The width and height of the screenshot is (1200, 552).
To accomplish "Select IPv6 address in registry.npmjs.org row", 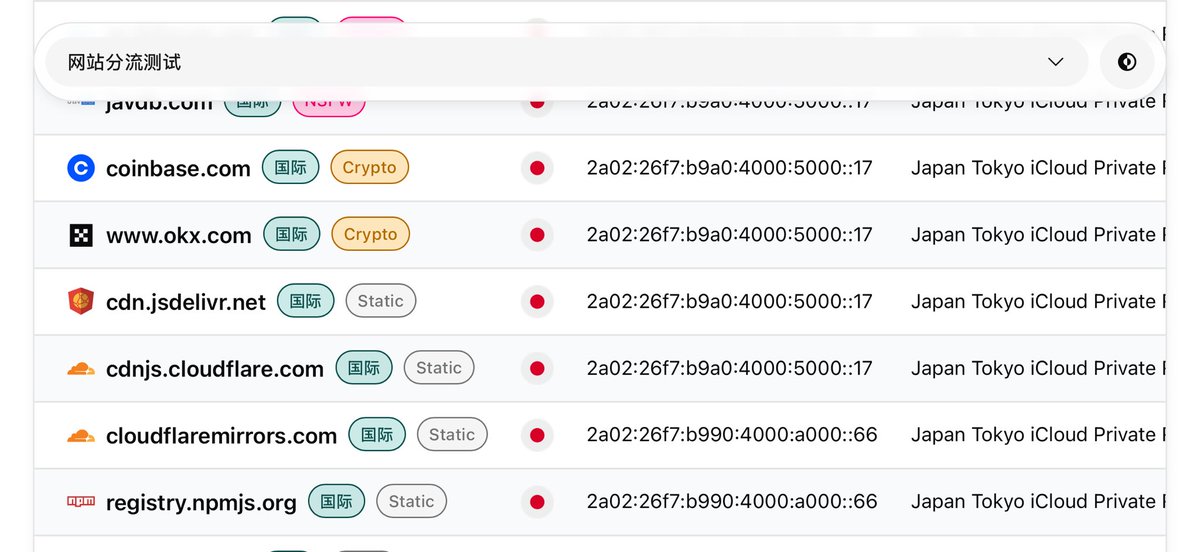I will (732, 501).
